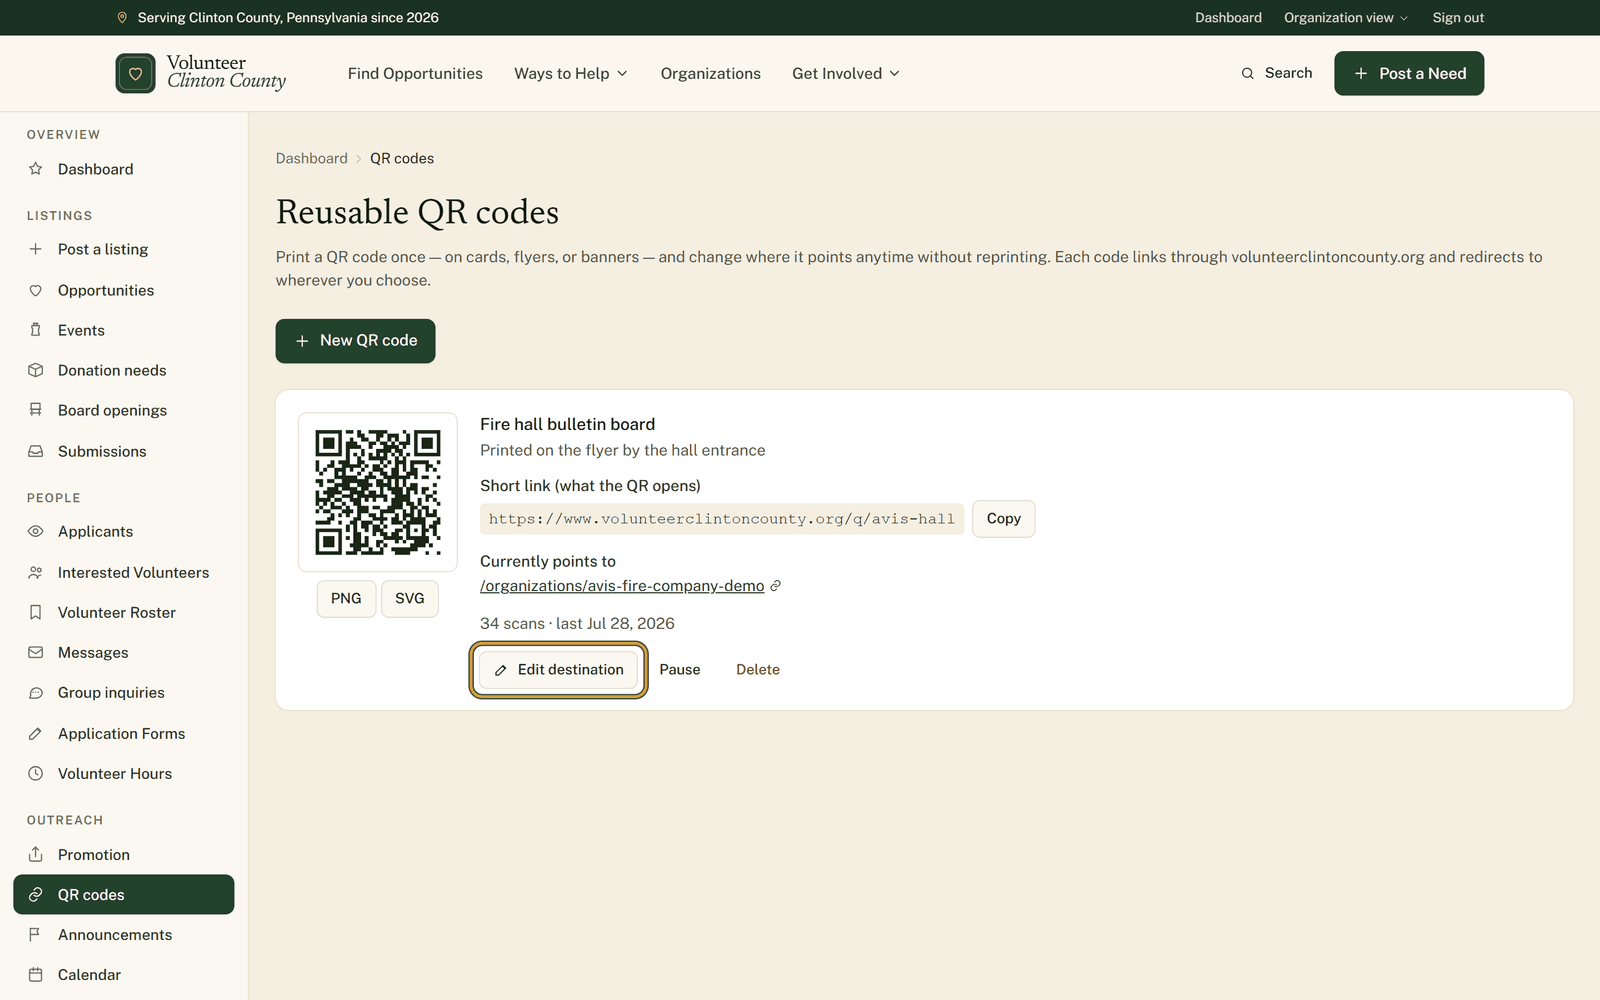
Task: Open the Get Involved dropdown menu
Action: (846, 73)
